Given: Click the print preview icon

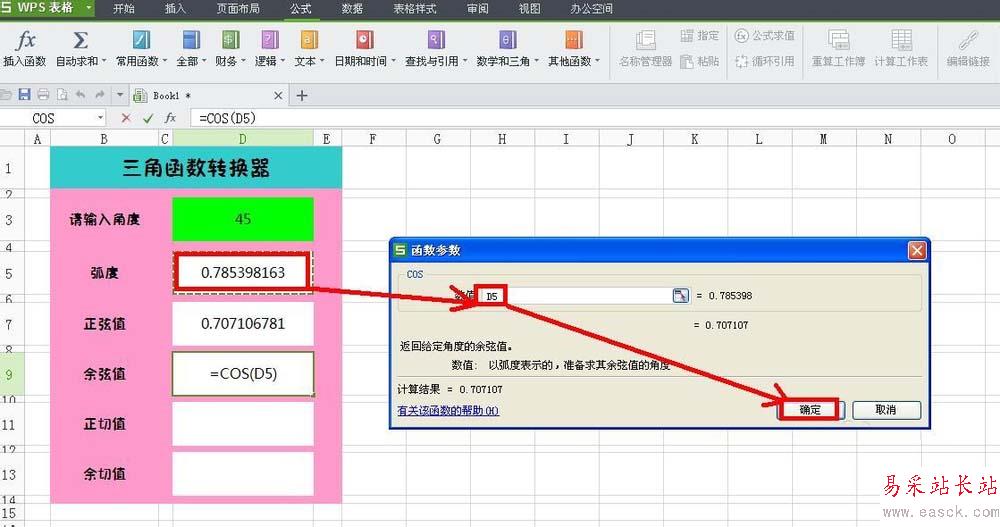Looking at the screenshot, I should [x=62, y=95].
